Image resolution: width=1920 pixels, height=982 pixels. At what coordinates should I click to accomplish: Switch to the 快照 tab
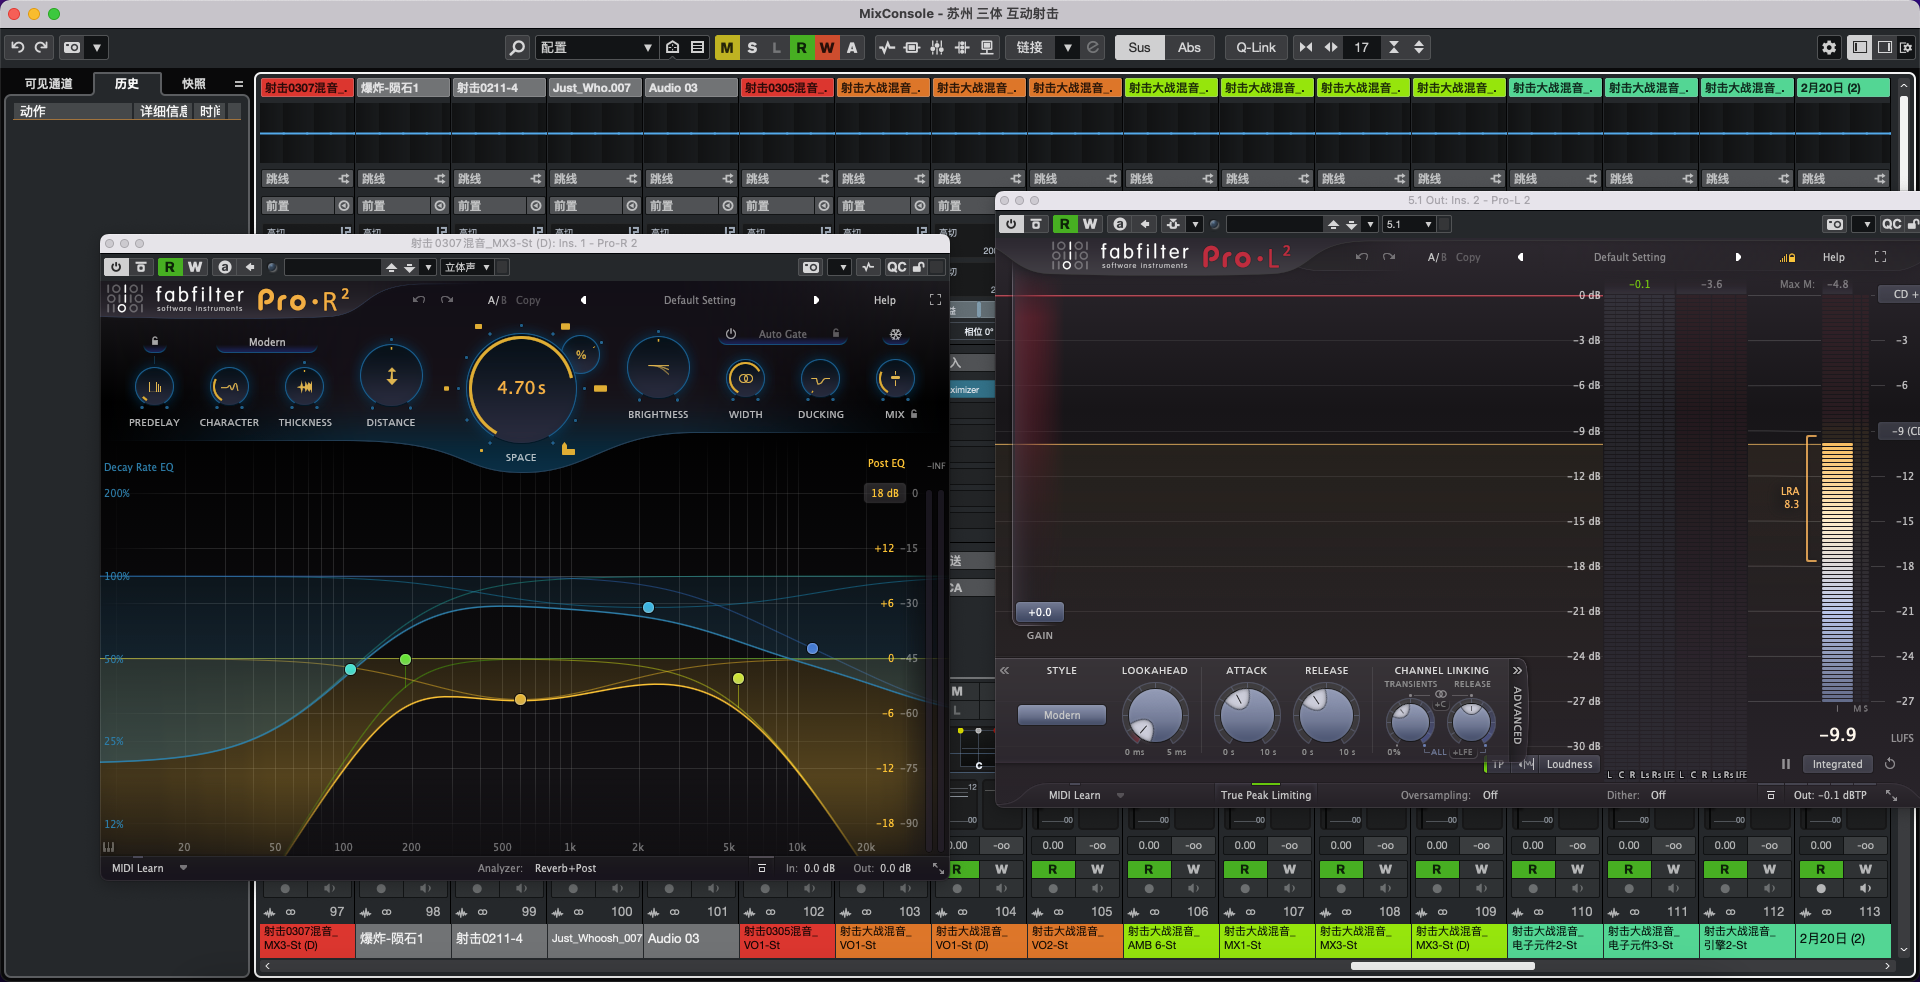click(x=194, y=84)
